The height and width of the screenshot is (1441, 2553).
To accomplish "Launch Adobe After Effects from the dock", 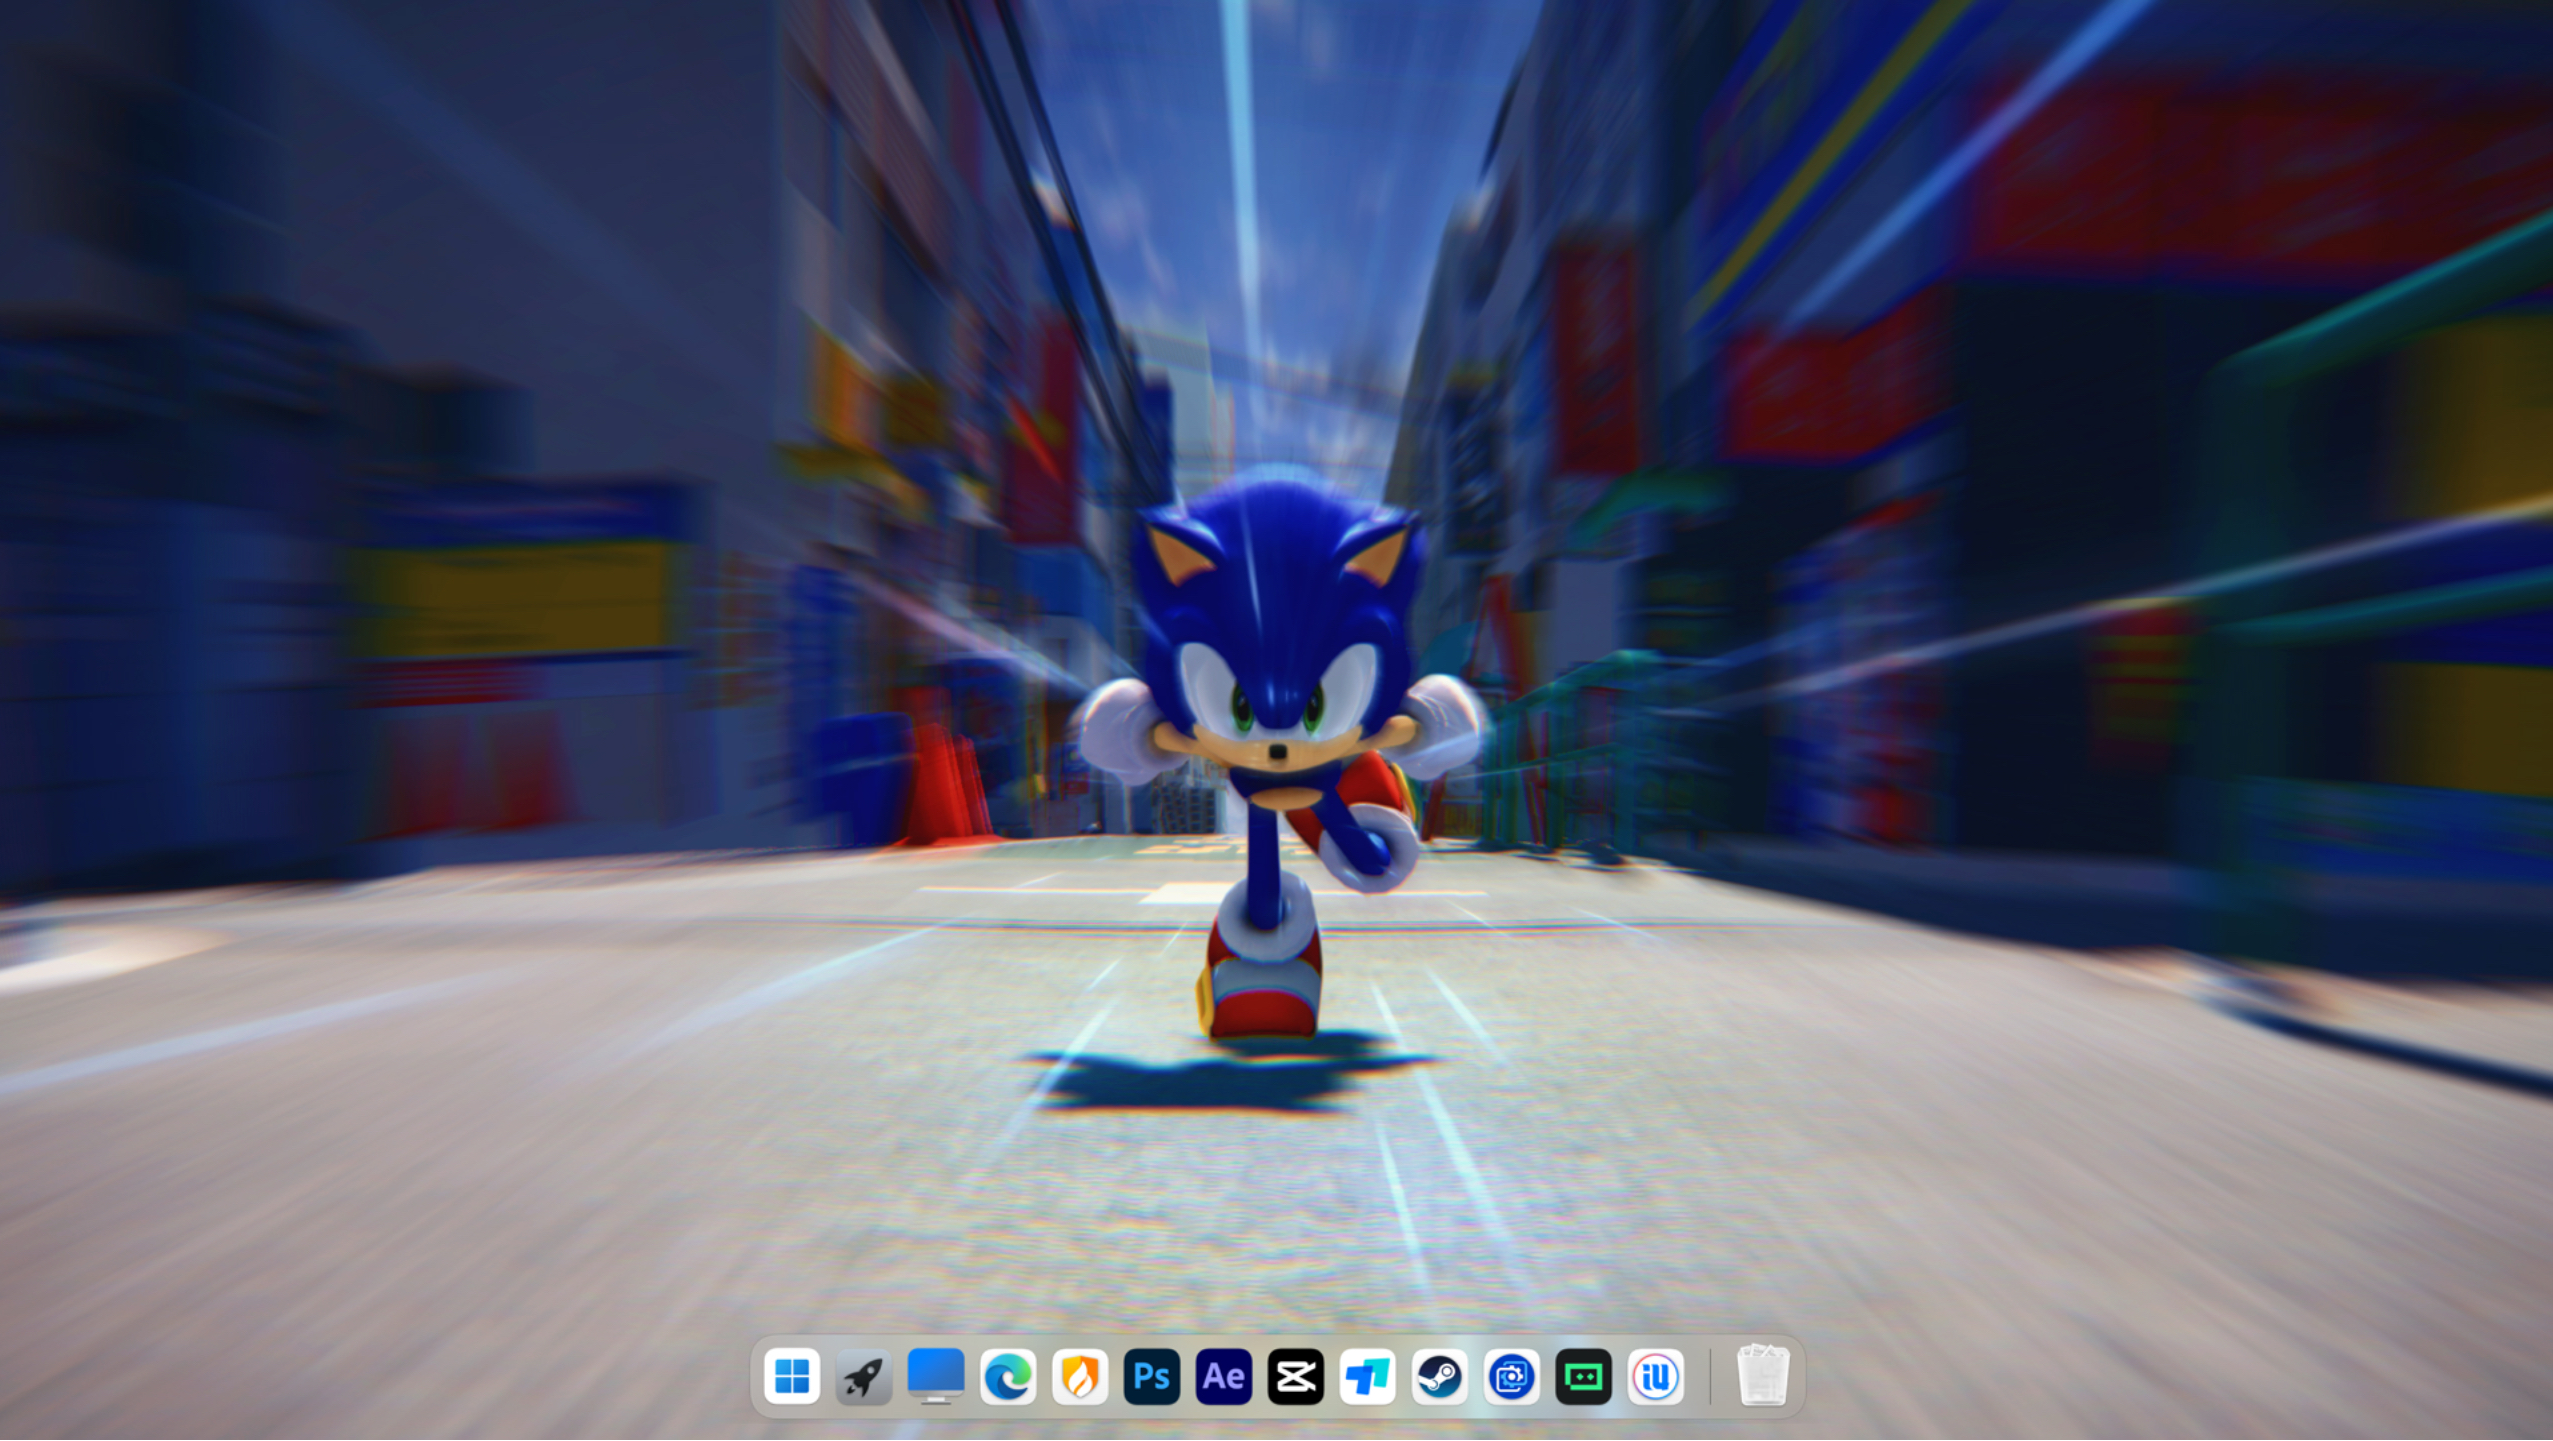I will [x=1224, y=1377].
